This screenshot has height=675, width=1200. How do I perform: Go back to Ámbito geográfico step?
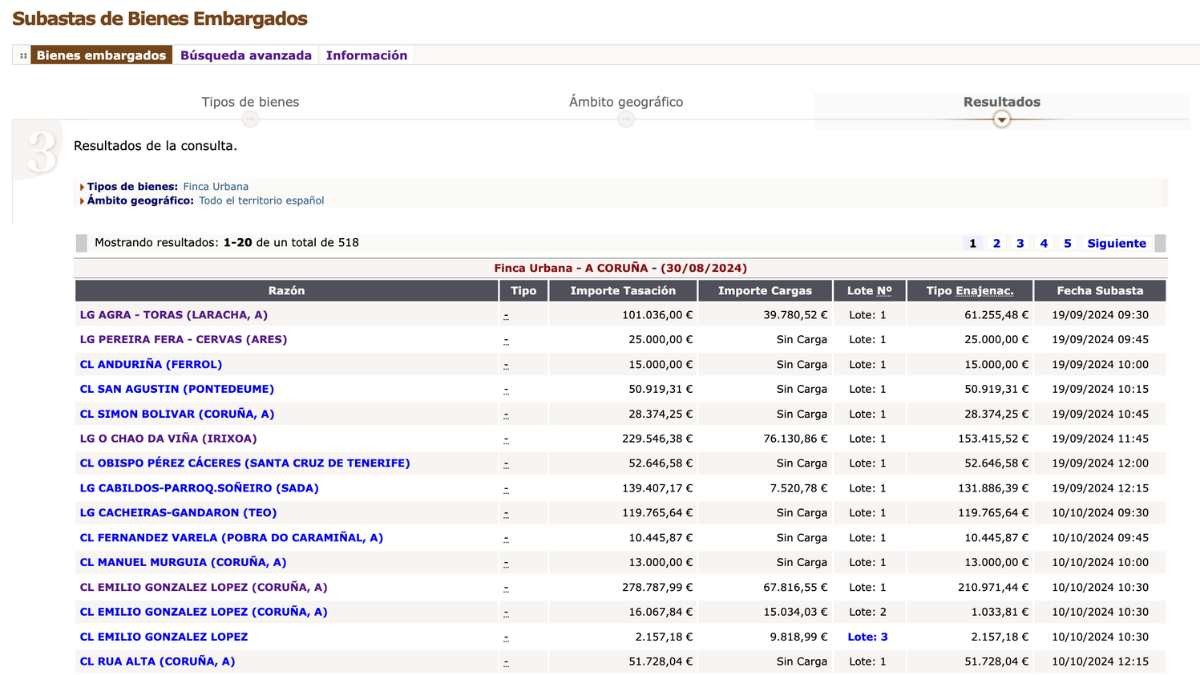click(x=626, y=102)
